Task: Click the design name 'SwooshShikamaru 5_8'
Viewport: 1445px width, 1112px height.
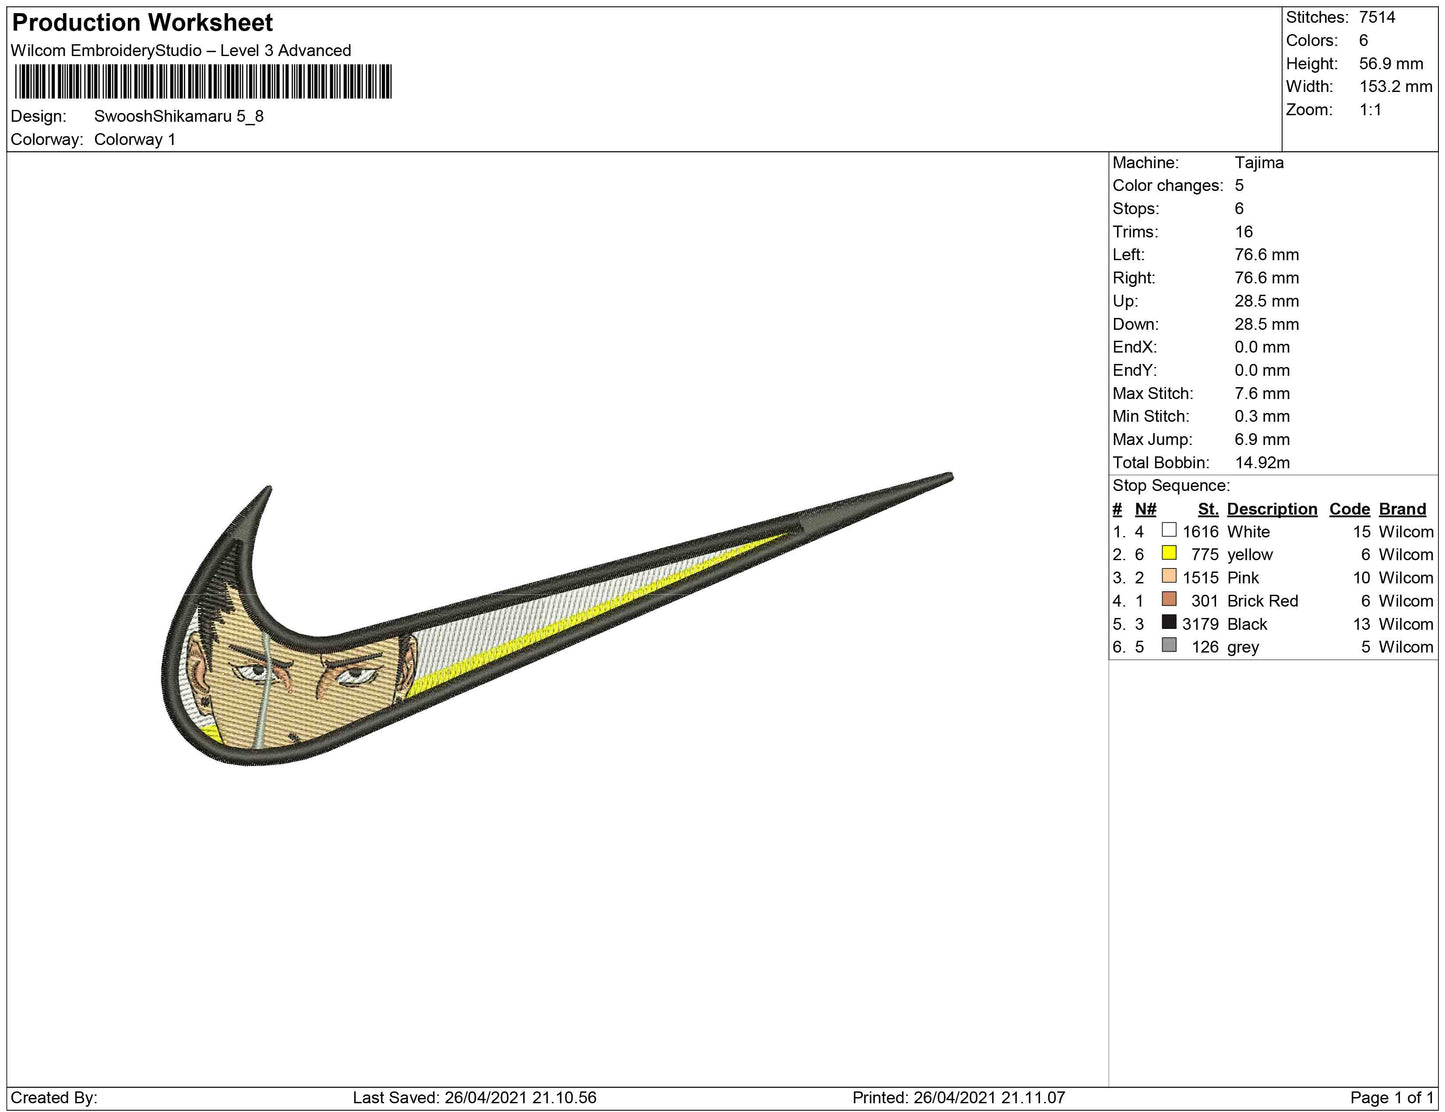Action: click(x=179, y=116)
